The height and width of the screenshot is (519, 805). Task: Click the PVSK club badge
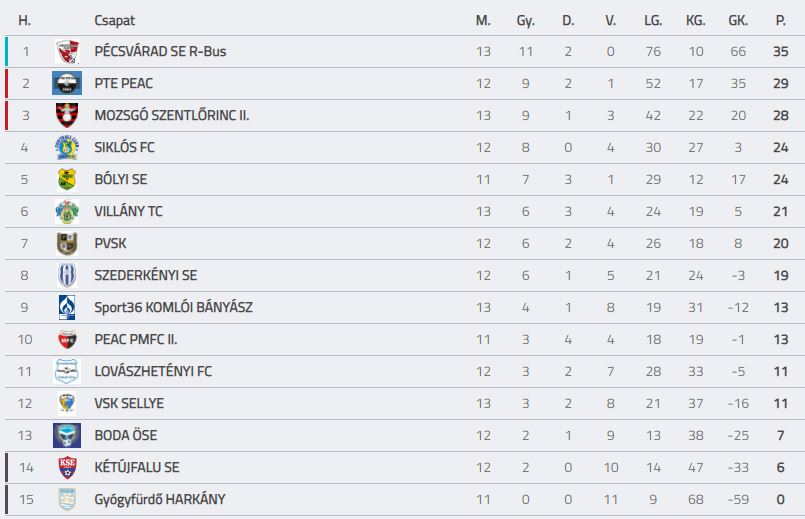[x=67, y=243]
